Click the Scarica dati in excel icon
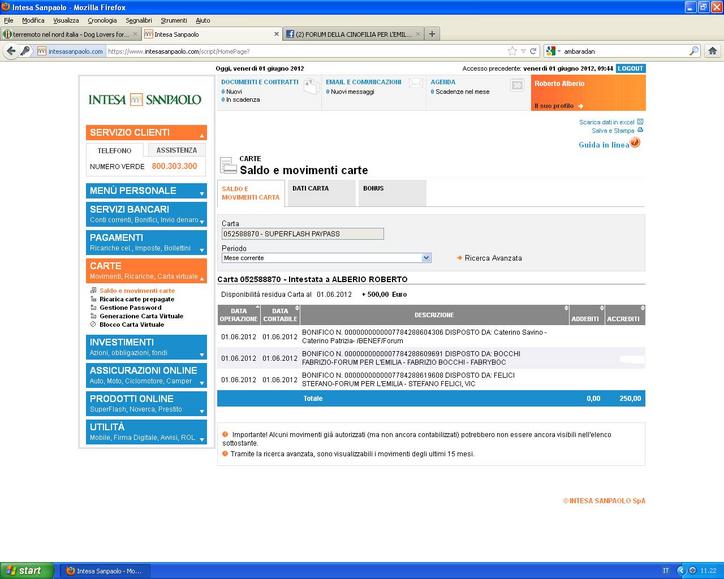The image size is (724, 579). click(641, 122)
